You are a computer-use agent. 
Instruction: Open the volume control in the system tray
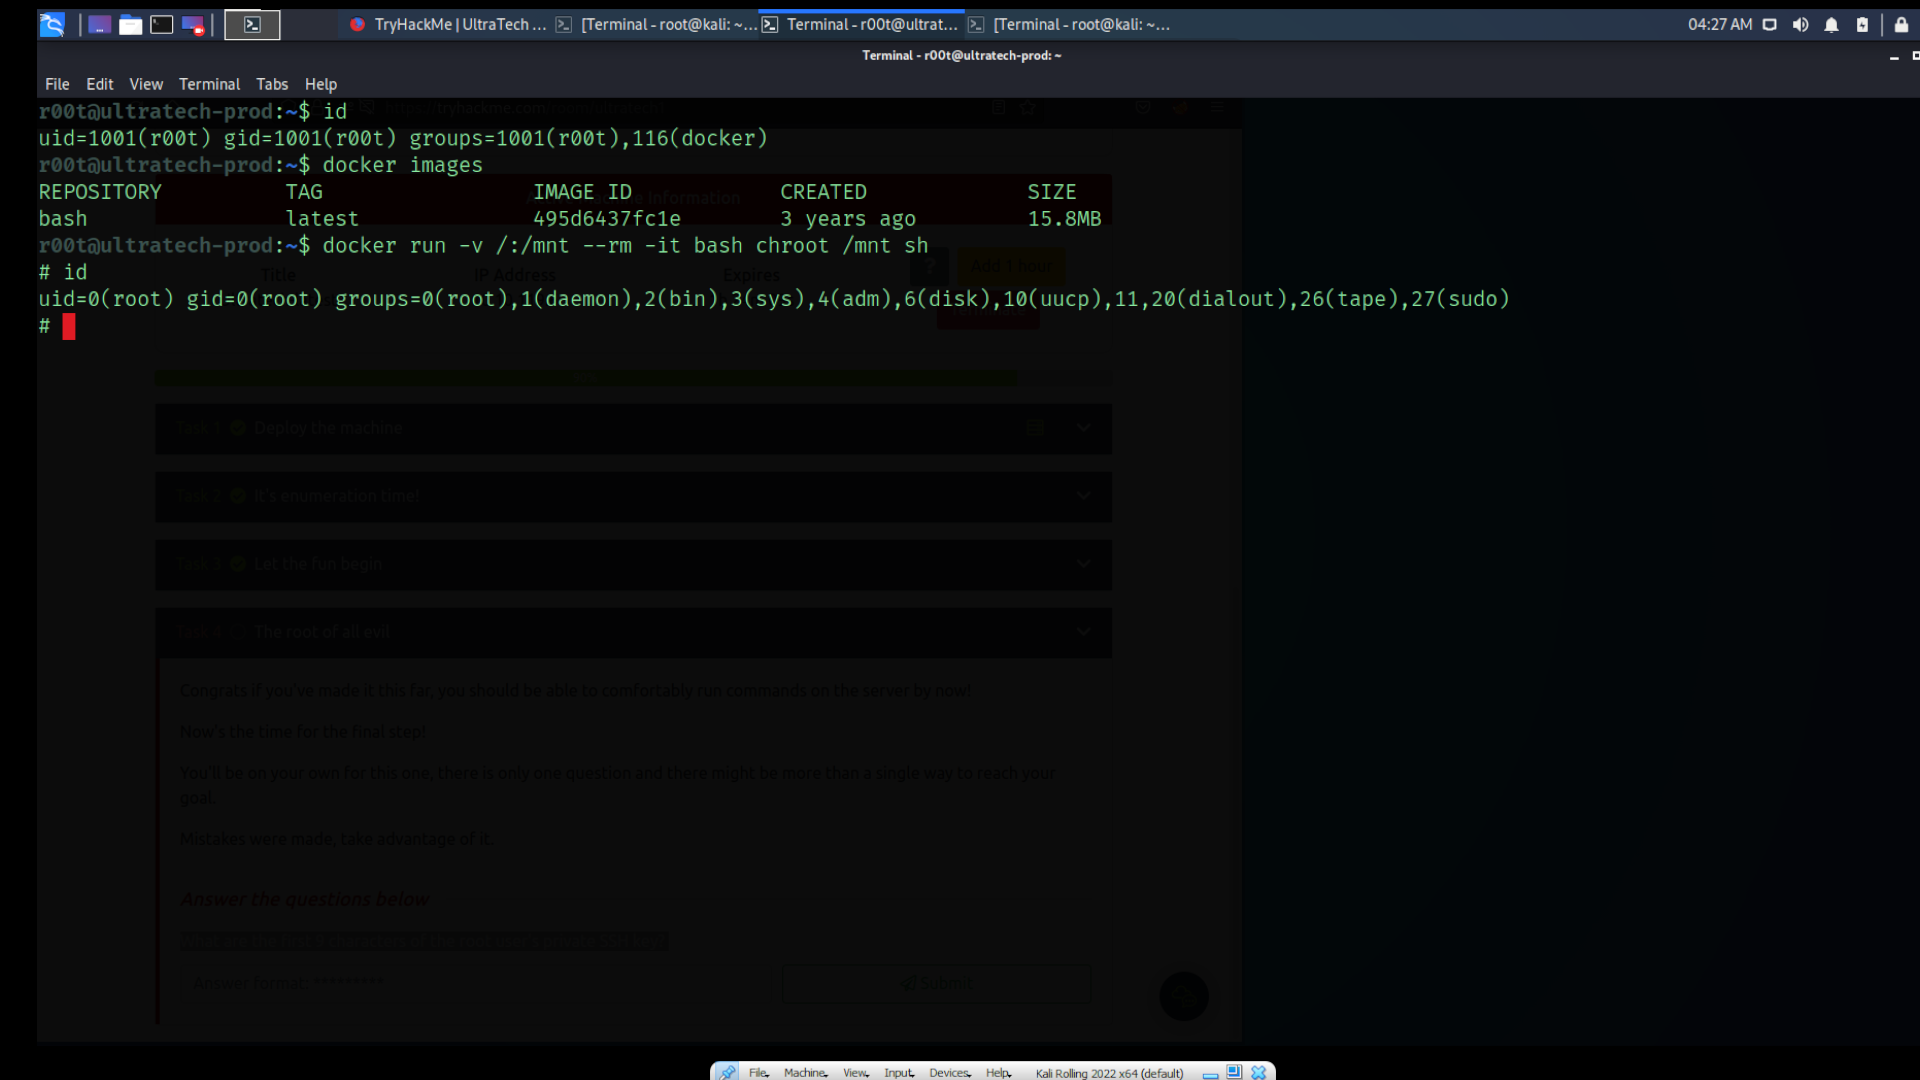click(x=1800, y=25)
